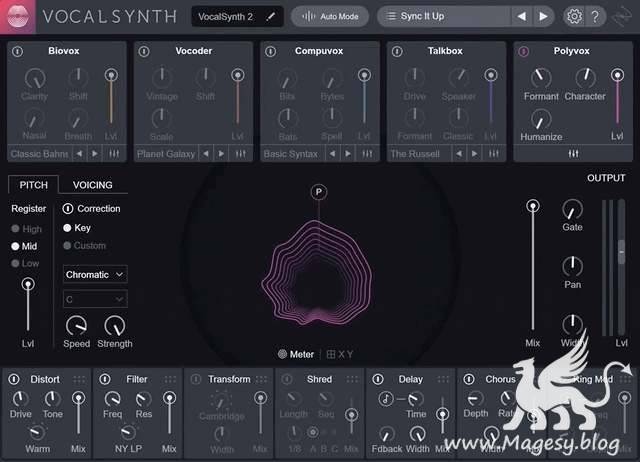The width and height of the screenshot is (640, 462).
Task: Open the C key dropdown
Action: pyautogui.click(x=95, y=299)
